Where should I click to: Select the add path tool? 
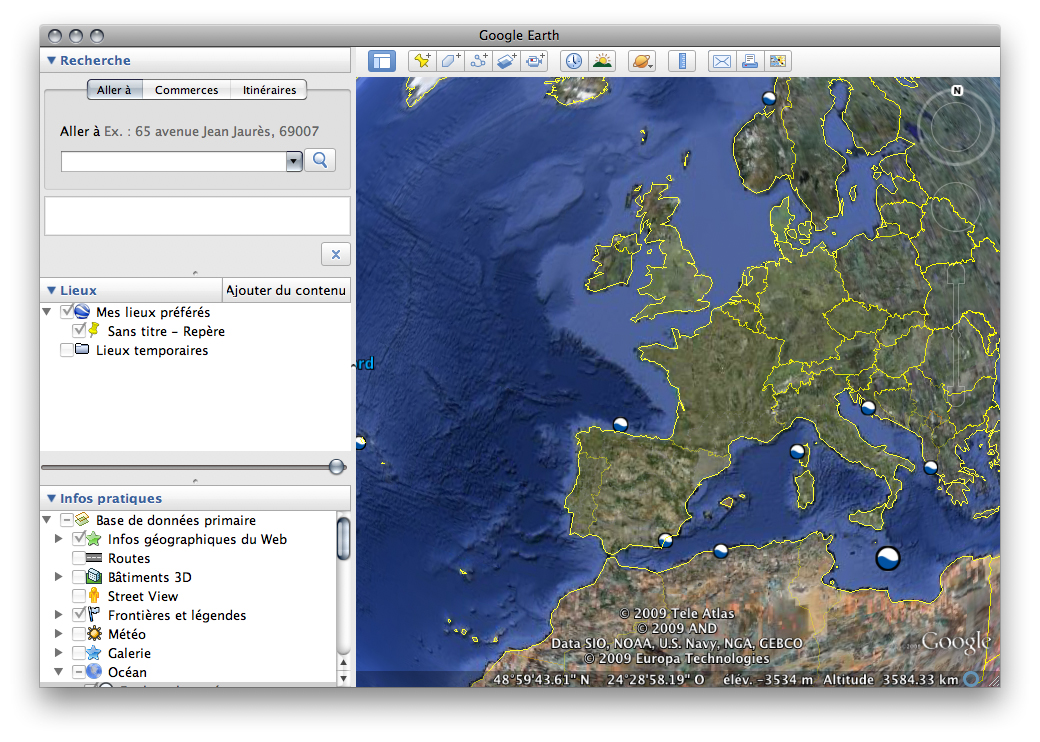479,61
